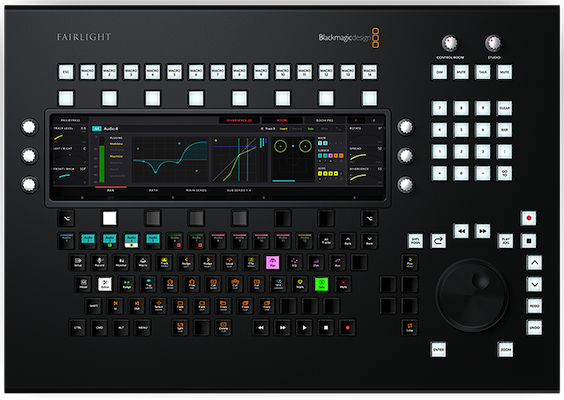The image size is (564, 400).
Task: Tap the Setup key on the keyboard
Action: point(78,263)
